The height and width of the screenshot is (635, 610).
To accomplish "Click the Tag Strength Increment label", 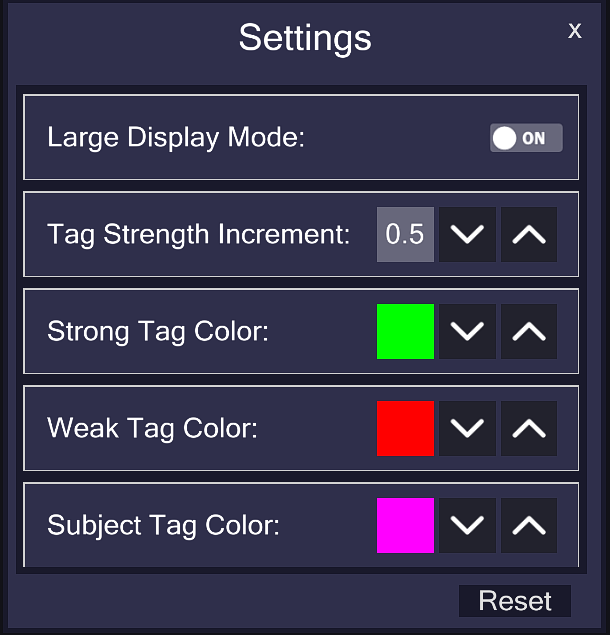I will tap(199, 235).
